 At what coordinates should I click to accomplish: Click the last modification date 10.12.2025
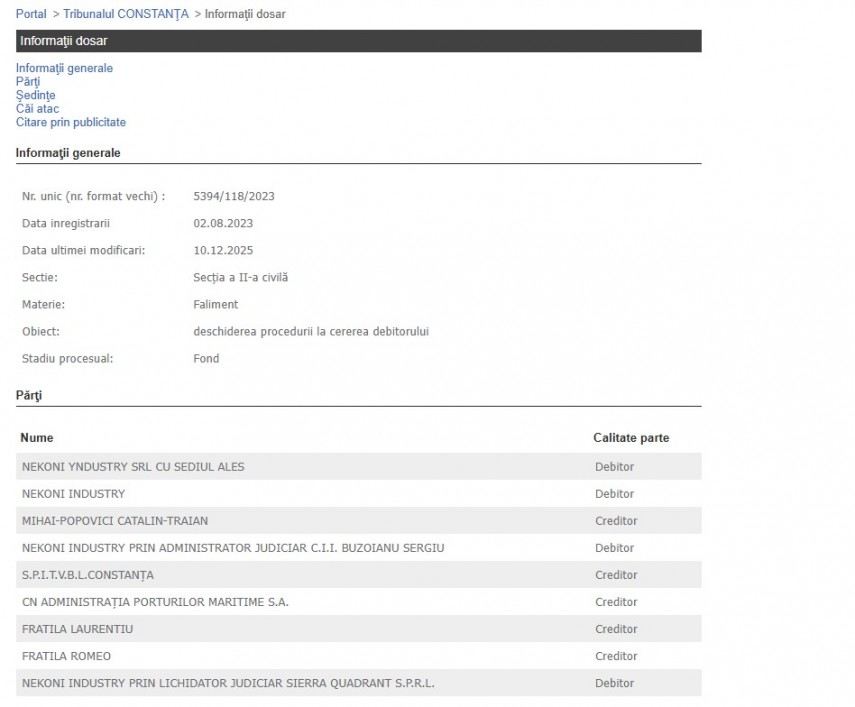tap(222, 250)
